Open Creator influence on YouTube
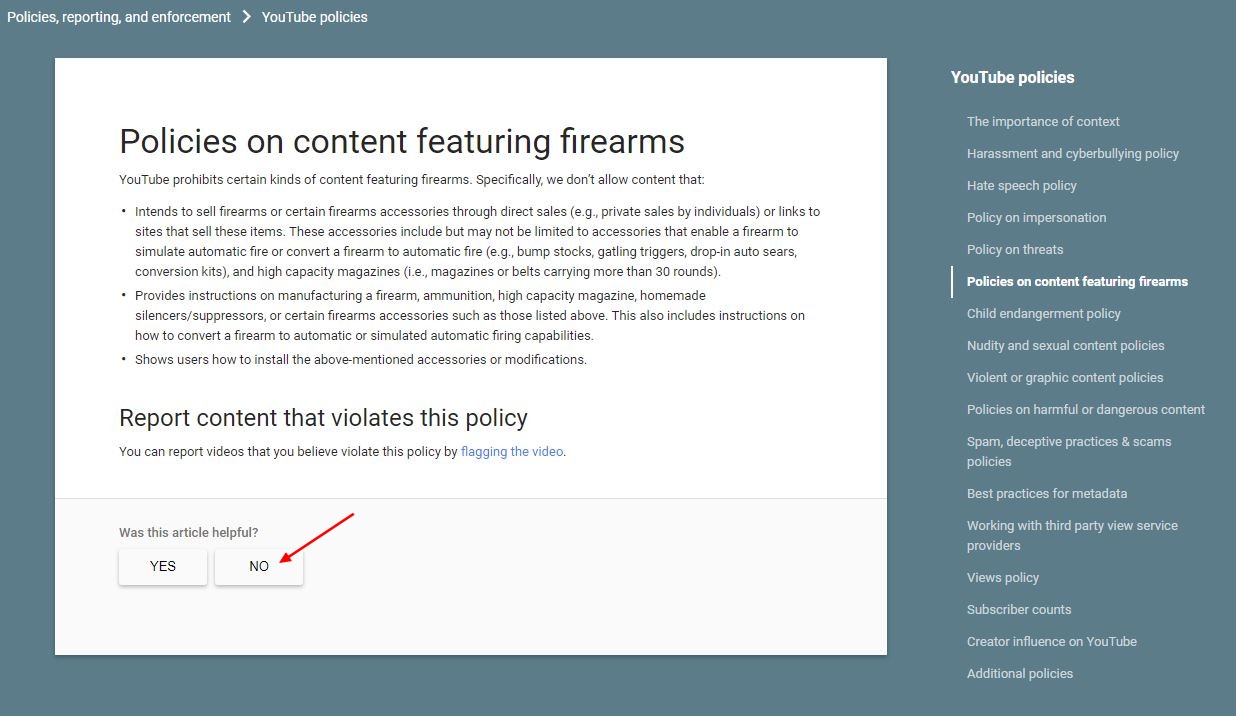Viewport: 1236px width, 716px height. coord(1052,642)
